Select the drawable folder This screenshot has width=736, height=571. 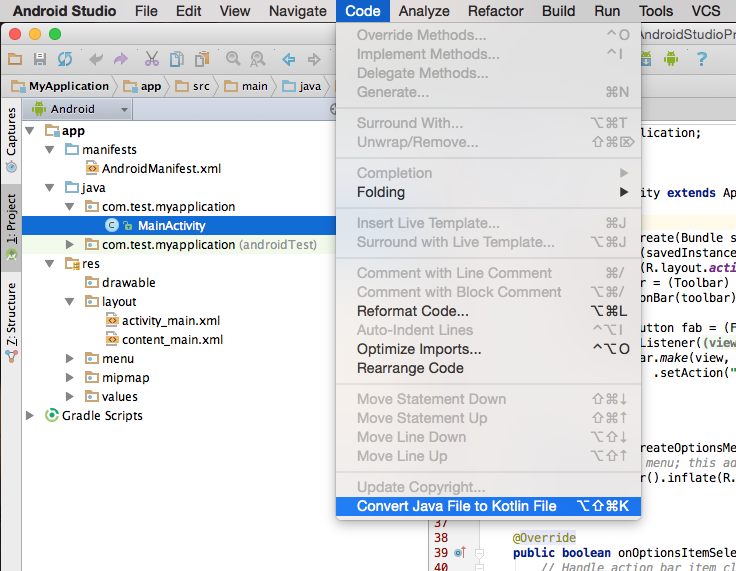pos(120,283)
